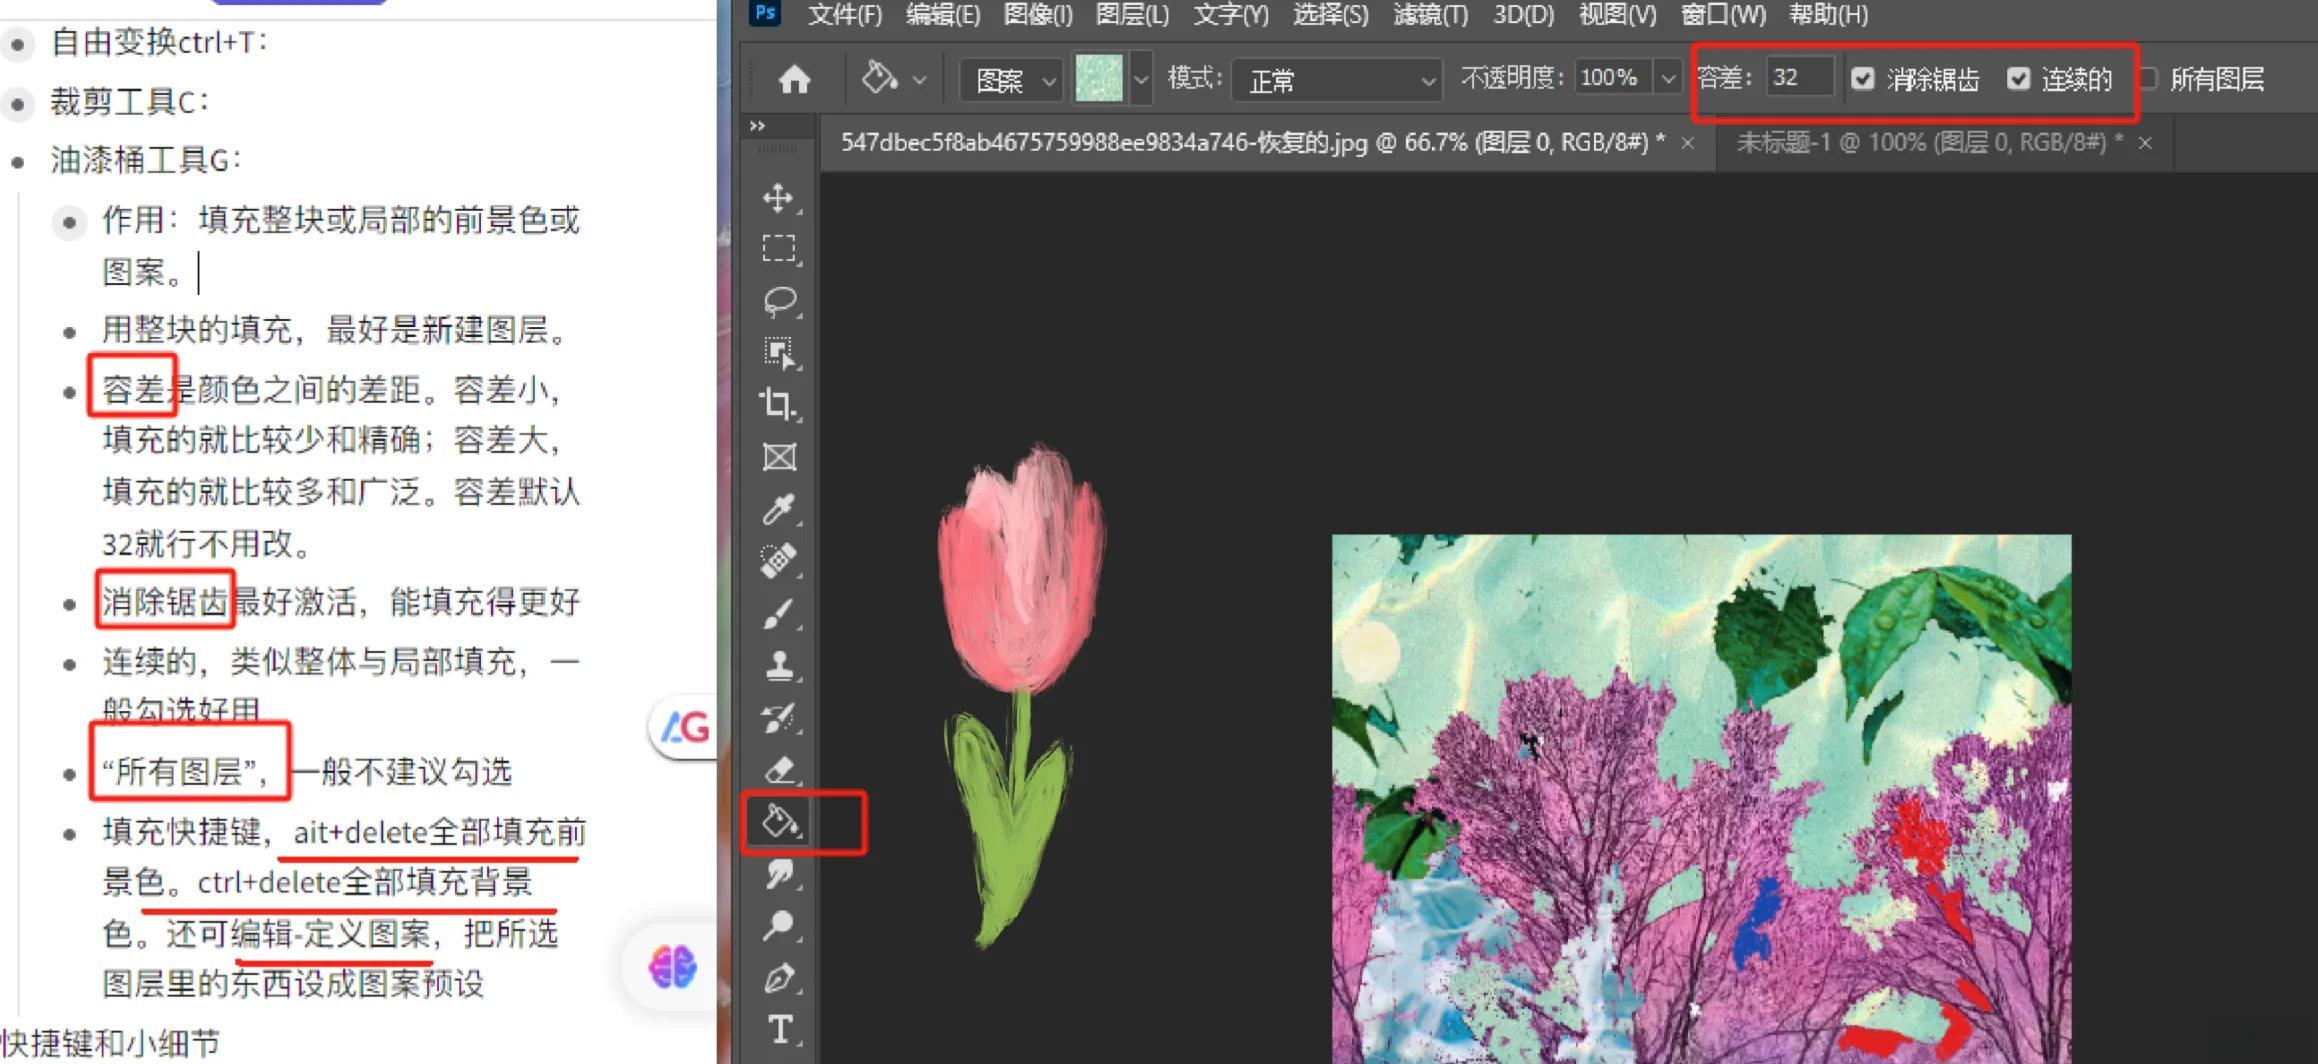Activate the Crop tool

[778, 404]
